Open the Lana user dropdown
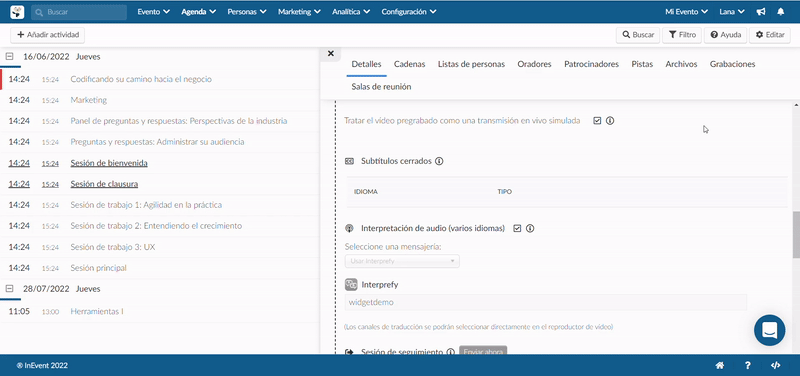800x376 pixels. point(732,12)
